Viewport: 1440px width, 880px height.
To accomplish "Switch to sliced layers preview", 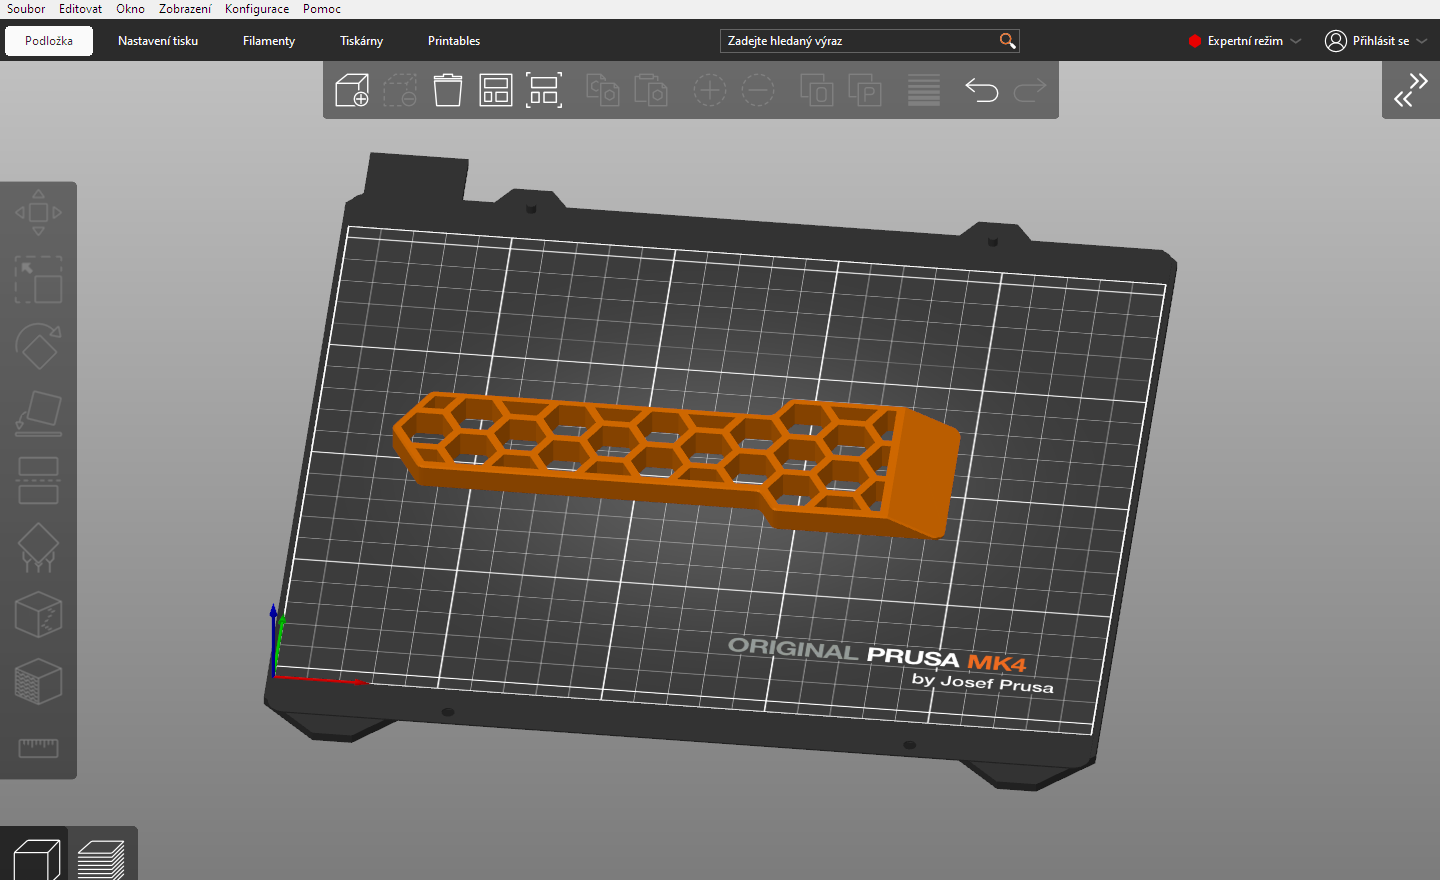I will tap(101, 859).
